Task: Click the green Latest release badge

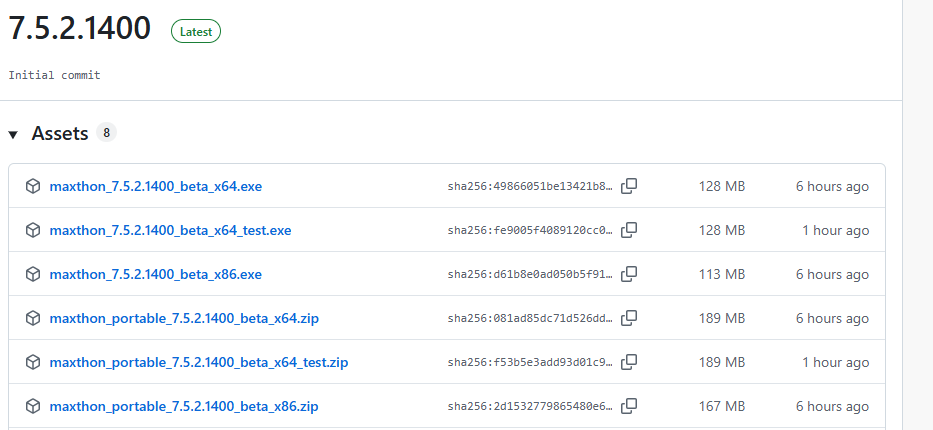Action: coord(196,31)
